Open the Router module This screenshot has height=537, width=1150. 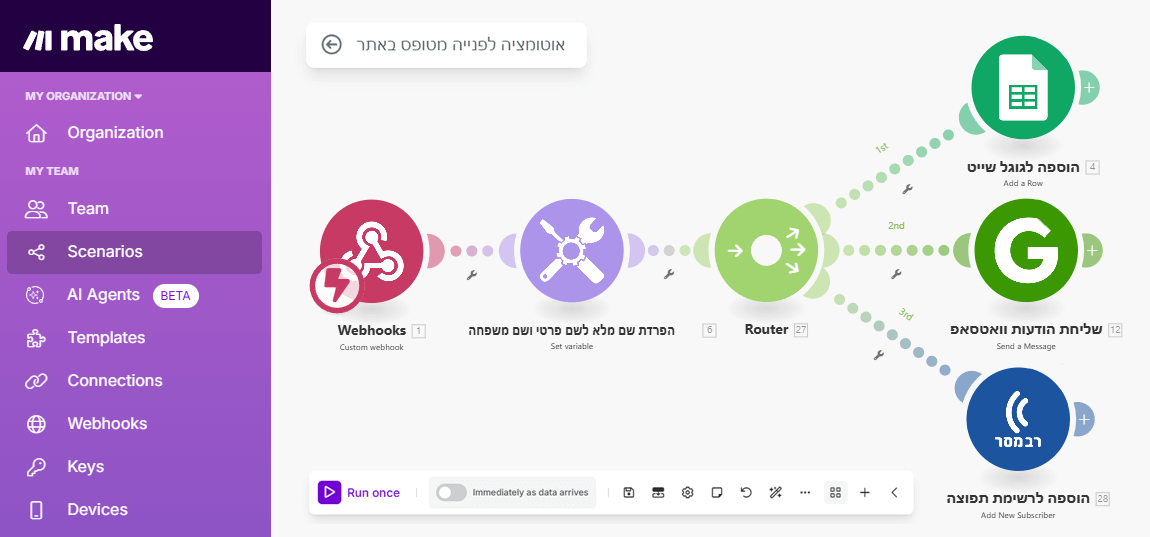tap(766, 251)
